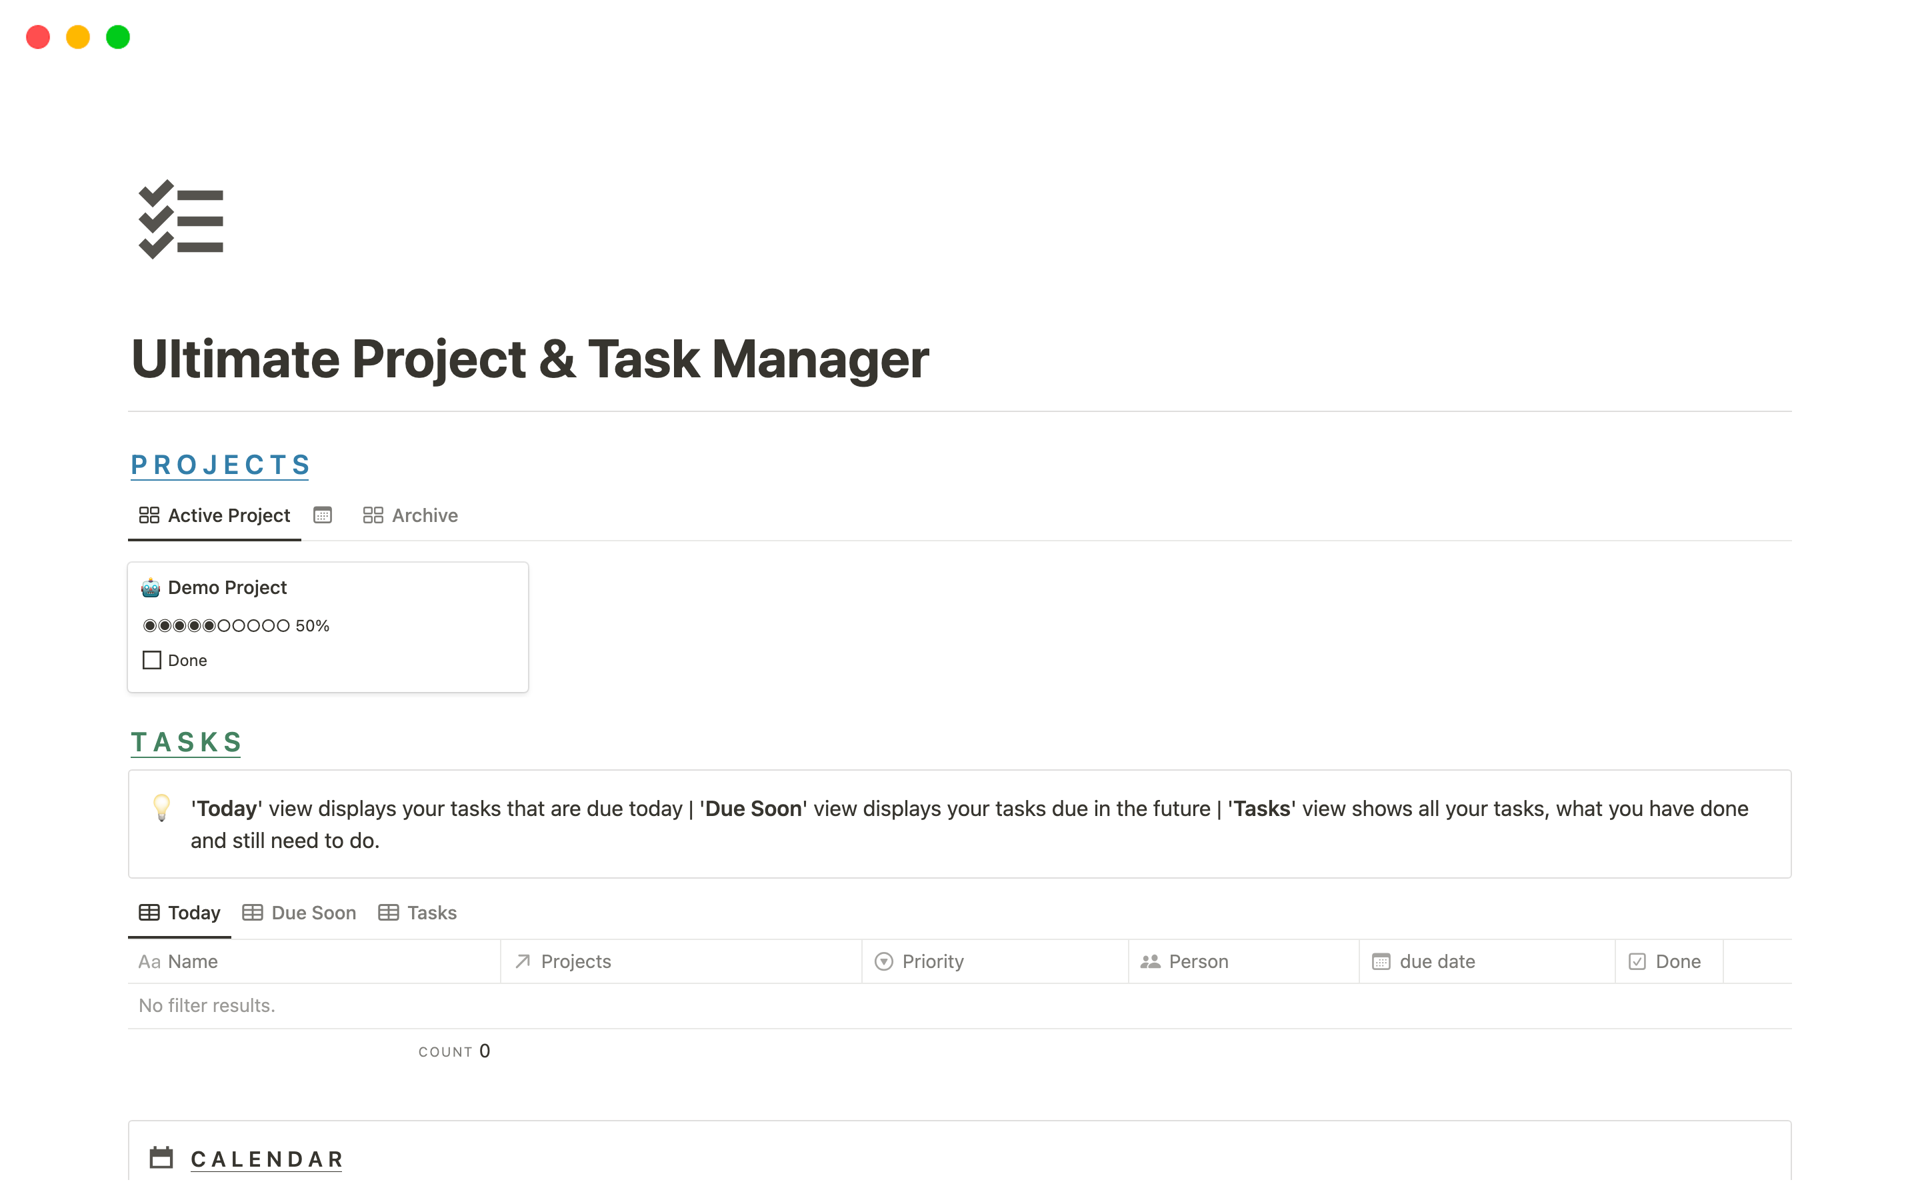Click the checkbox icon in Done column header
1920x1200 pixels.
(1637, 961)
